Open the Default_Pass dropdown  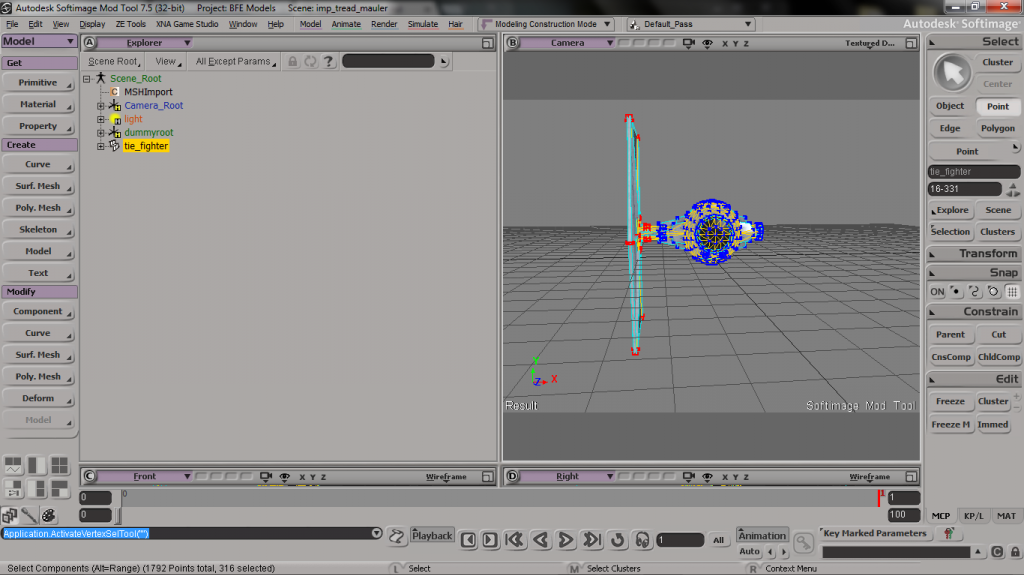pyautogui.click(x=691, y=24)
